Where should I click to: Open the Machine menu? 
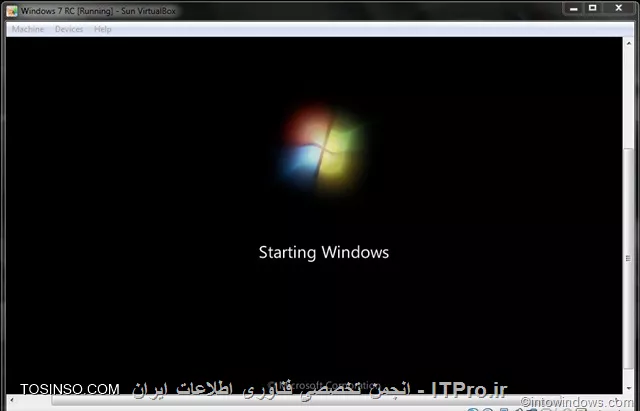28,29
